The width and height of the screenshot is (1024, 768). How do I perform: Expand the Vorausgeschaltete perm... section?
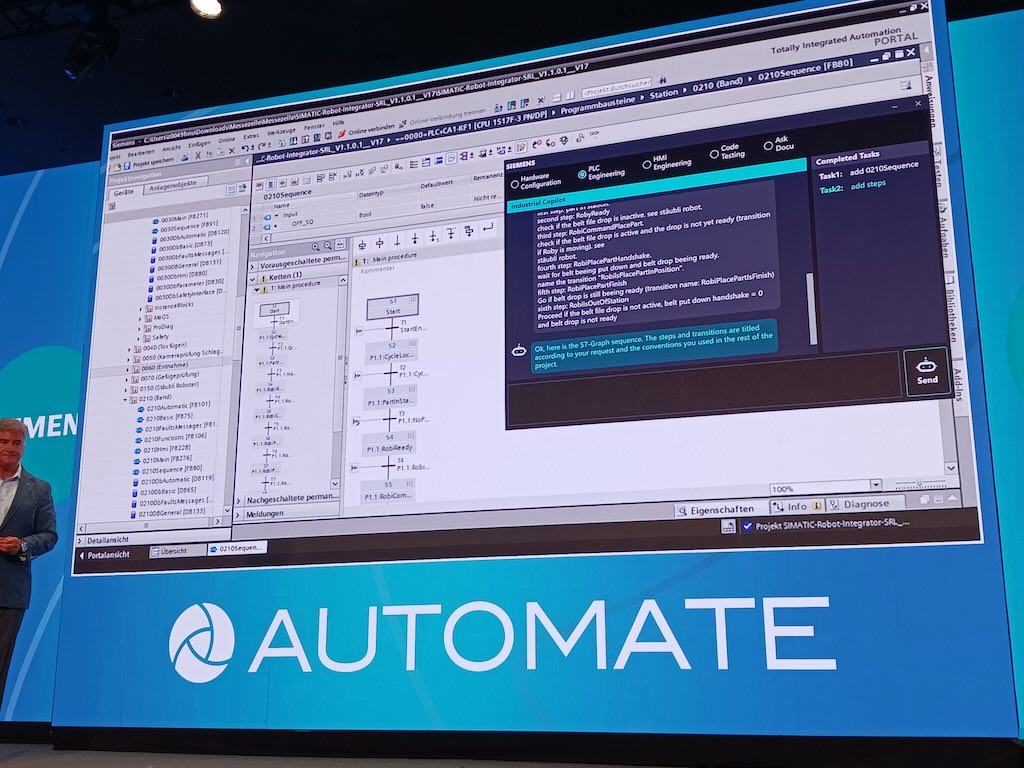254,266
